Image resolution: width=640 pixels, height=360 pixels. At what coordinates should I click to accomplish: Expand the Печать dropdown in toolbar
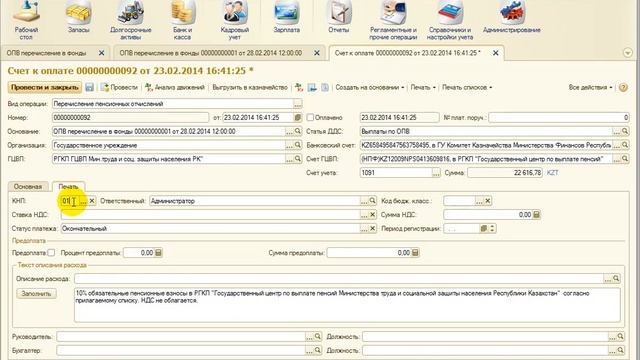tap(423, 87)
